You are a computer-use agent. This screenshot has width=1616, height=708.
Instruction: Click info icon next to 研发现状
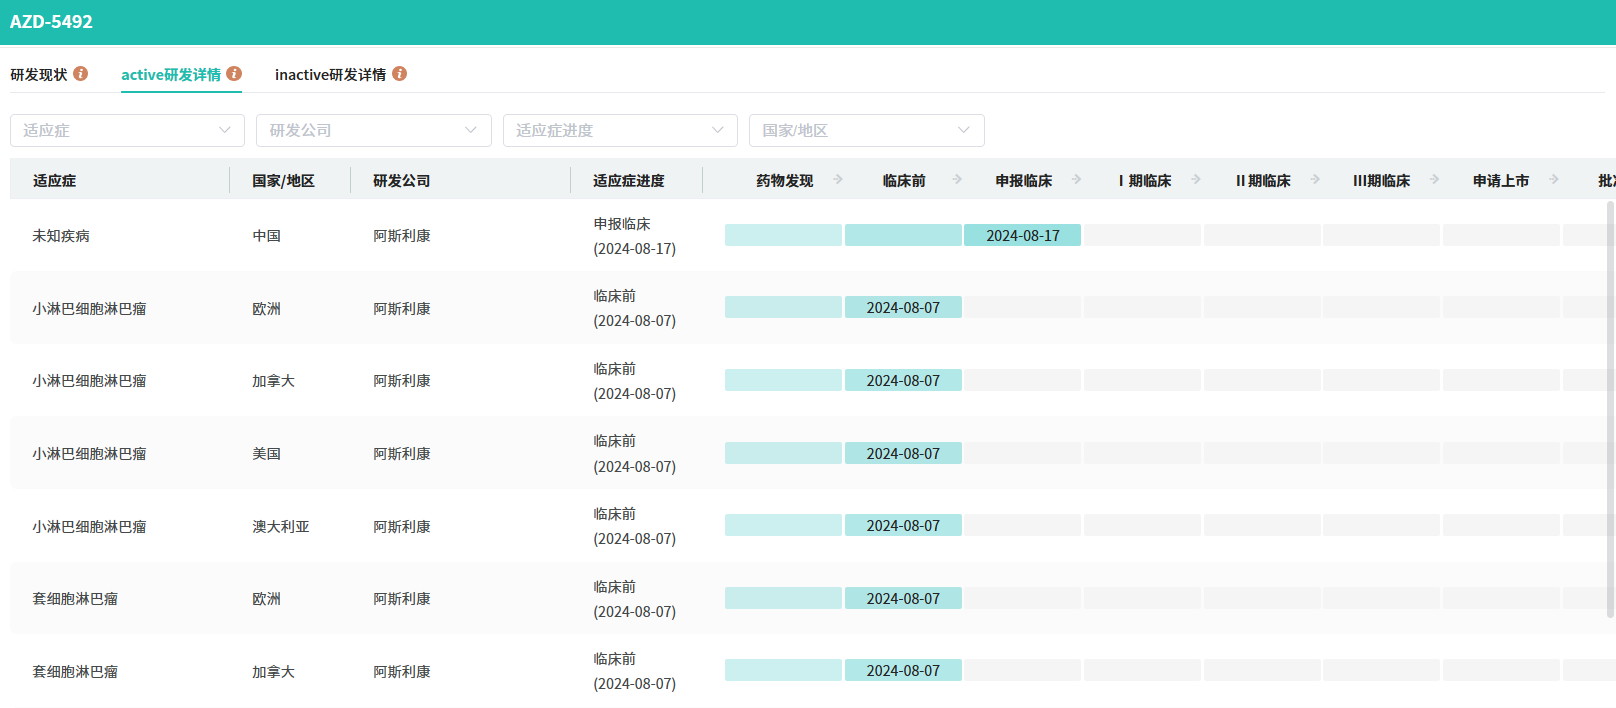coord(81,74)
